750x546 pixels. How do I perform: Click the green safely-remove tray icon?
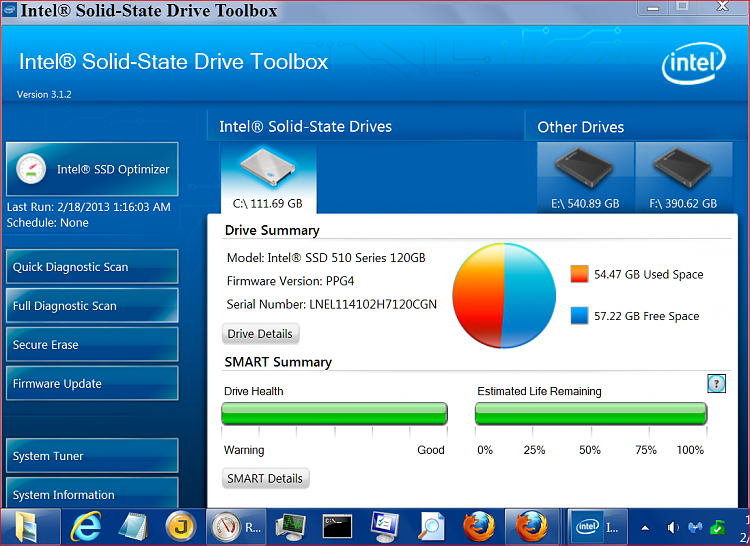(717, 527)
